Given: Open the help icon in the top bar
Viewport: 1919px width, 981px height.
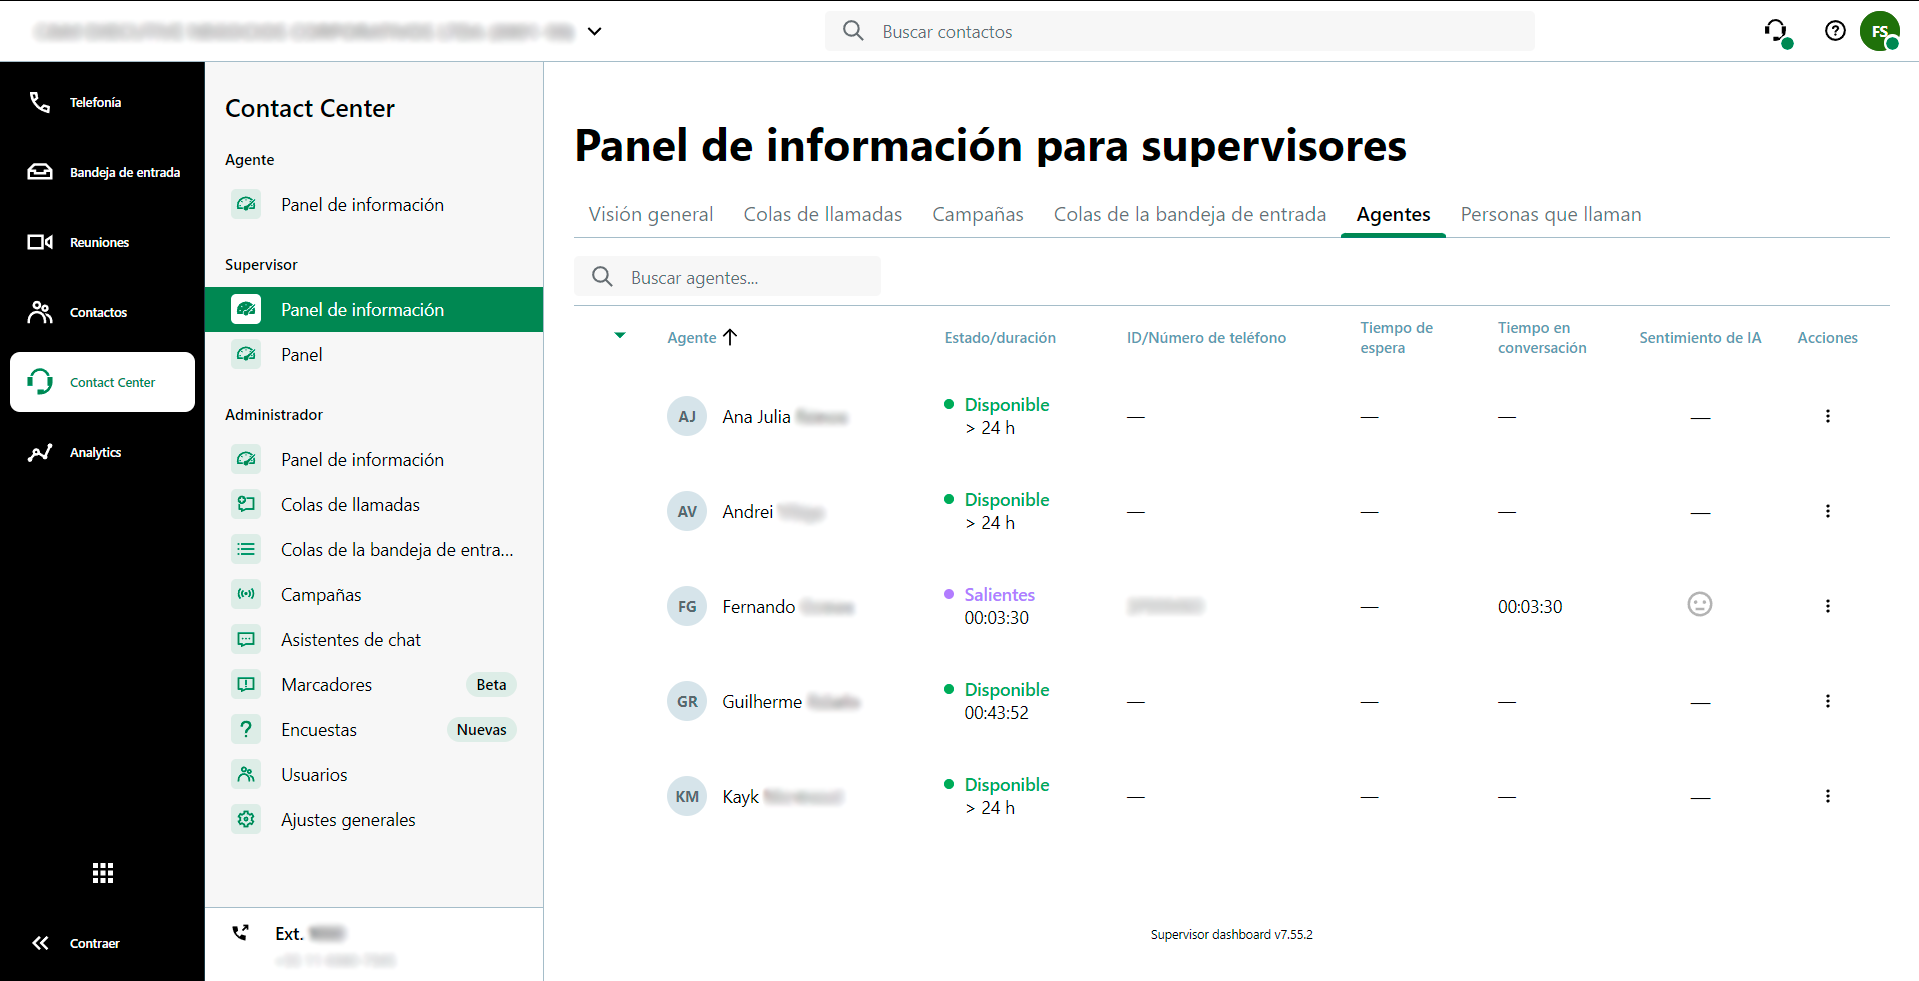Looking at the screenshot, I should (x=1835, y=31).
